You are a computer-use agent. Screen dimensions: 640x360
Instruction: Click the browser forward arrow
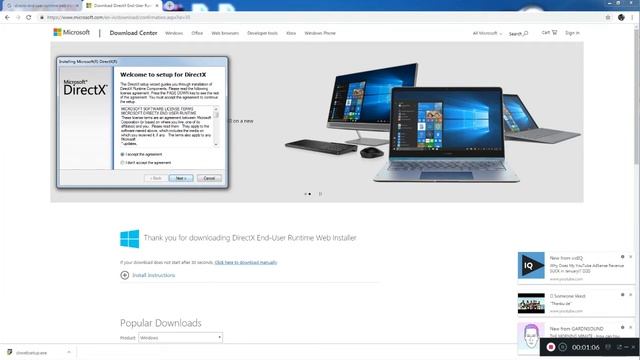click(x=18, y=17)
